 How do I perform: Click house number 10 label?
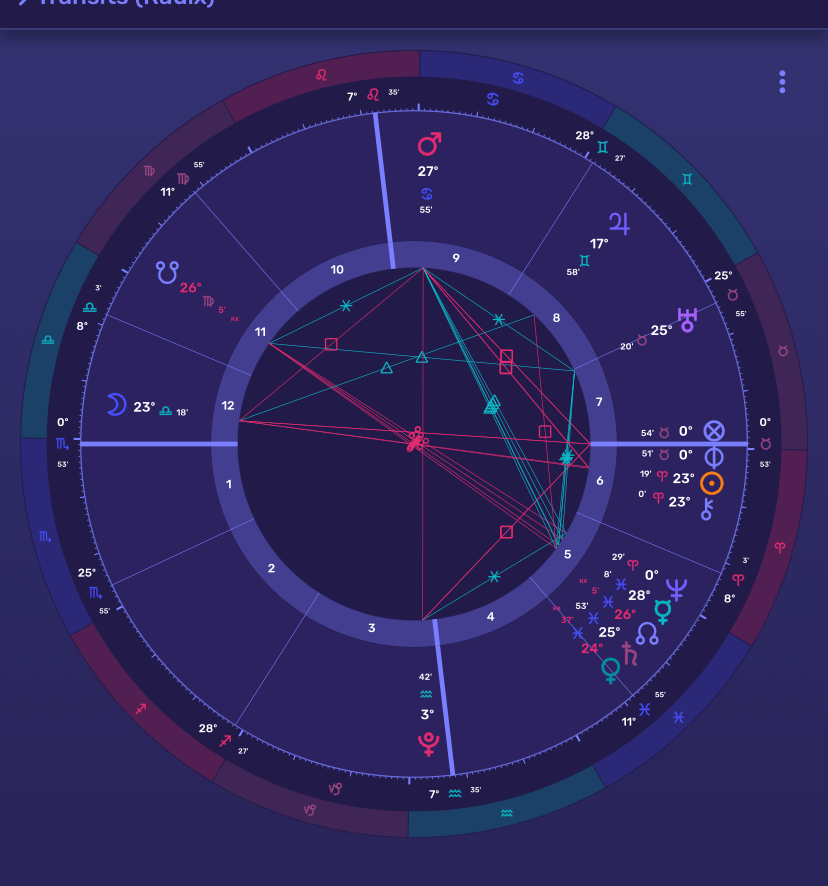pyautogui.click(x=337, y=270)
